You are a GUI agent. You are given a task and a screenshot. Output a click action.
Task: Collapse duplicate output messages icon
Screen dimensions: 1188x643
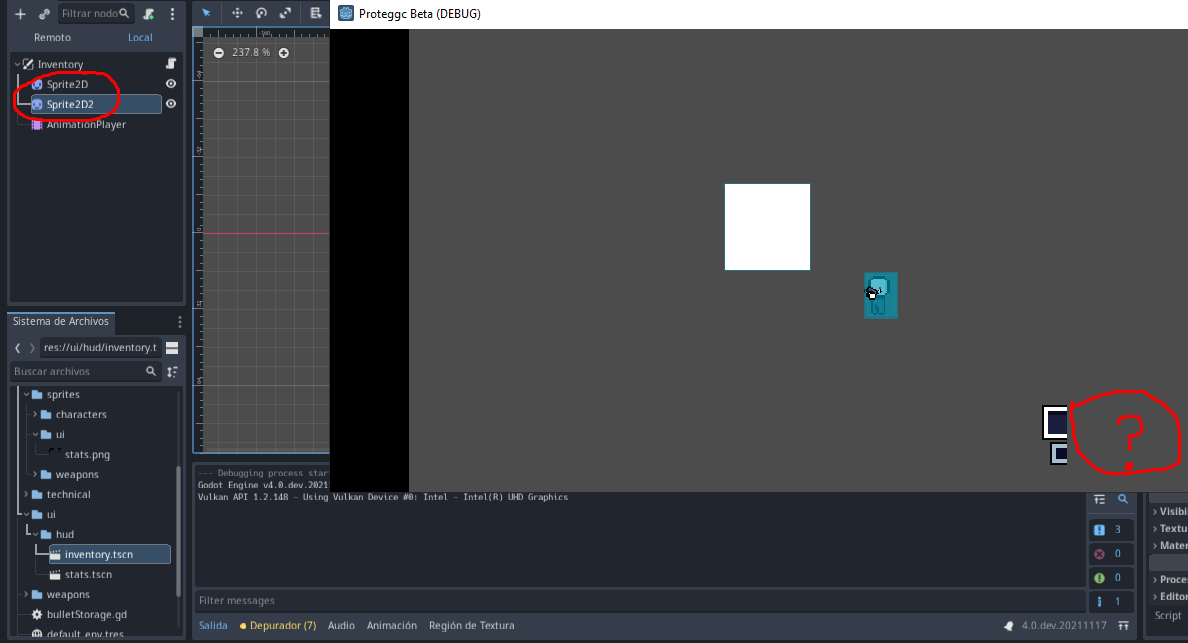tap(1099, 500)
